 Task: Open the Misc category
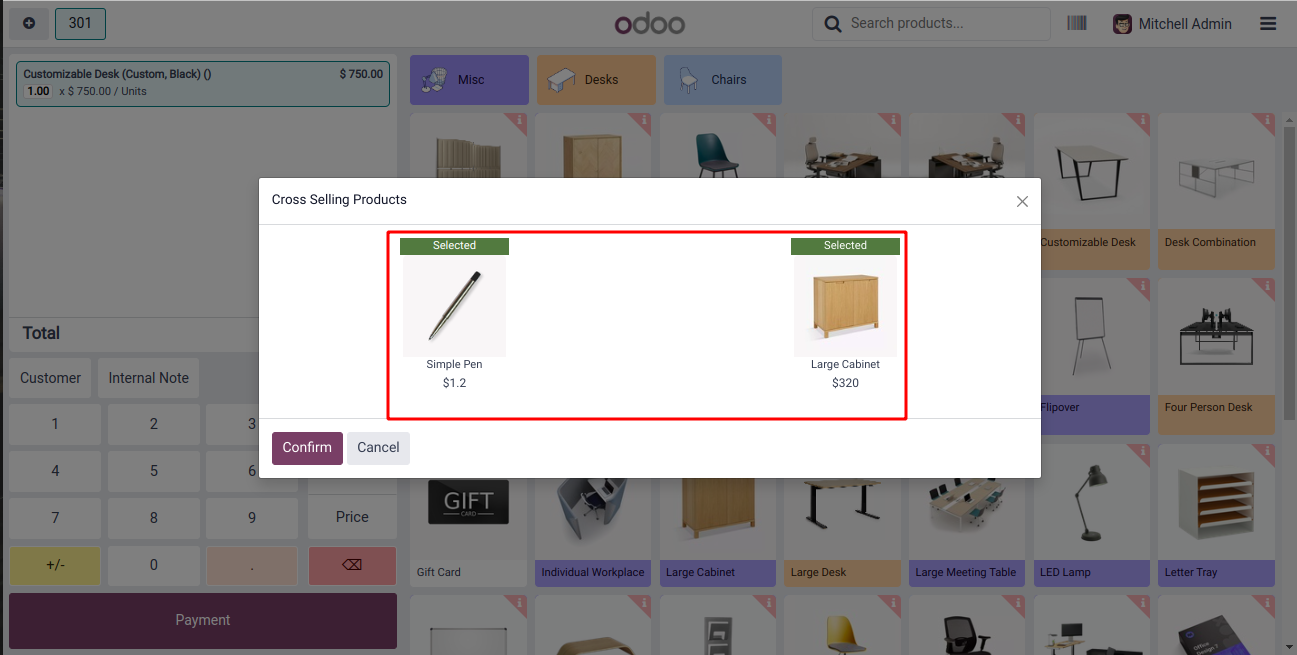(x=469, y=80)
